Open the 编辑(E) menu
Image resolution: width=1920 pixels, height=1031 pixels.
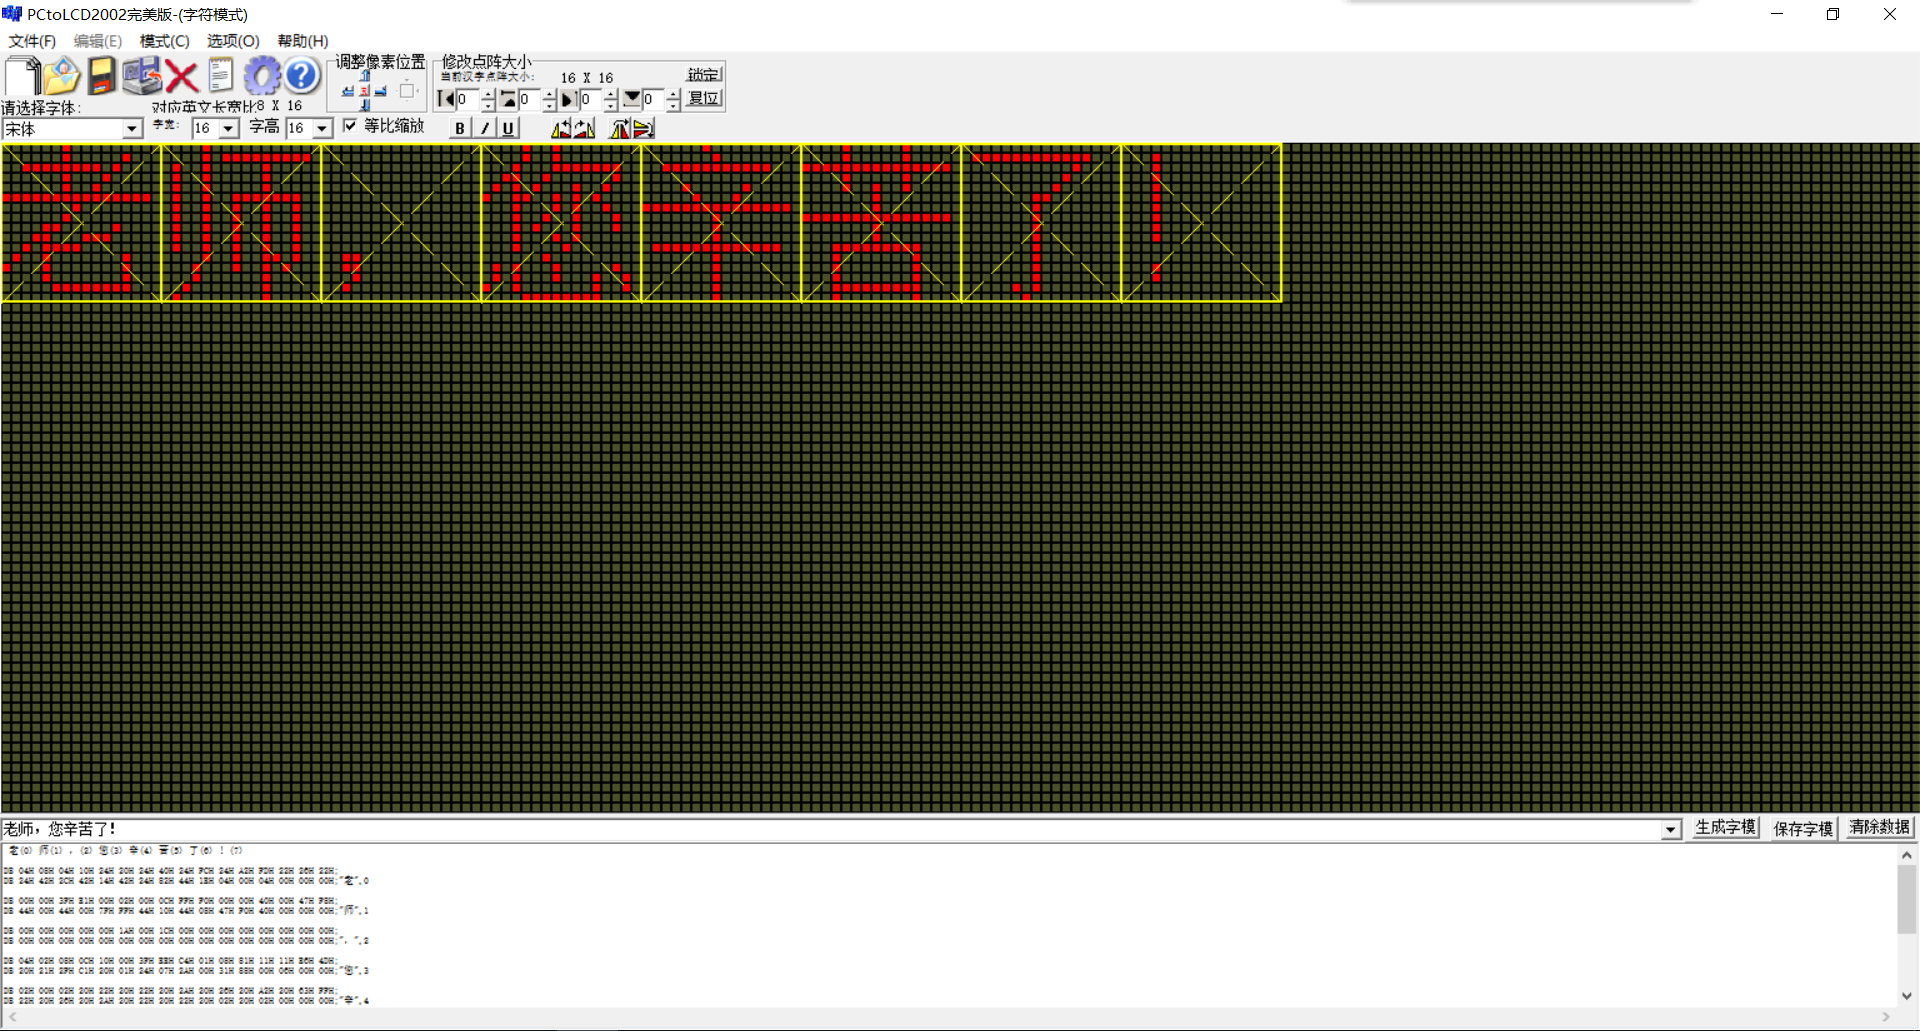98,41
